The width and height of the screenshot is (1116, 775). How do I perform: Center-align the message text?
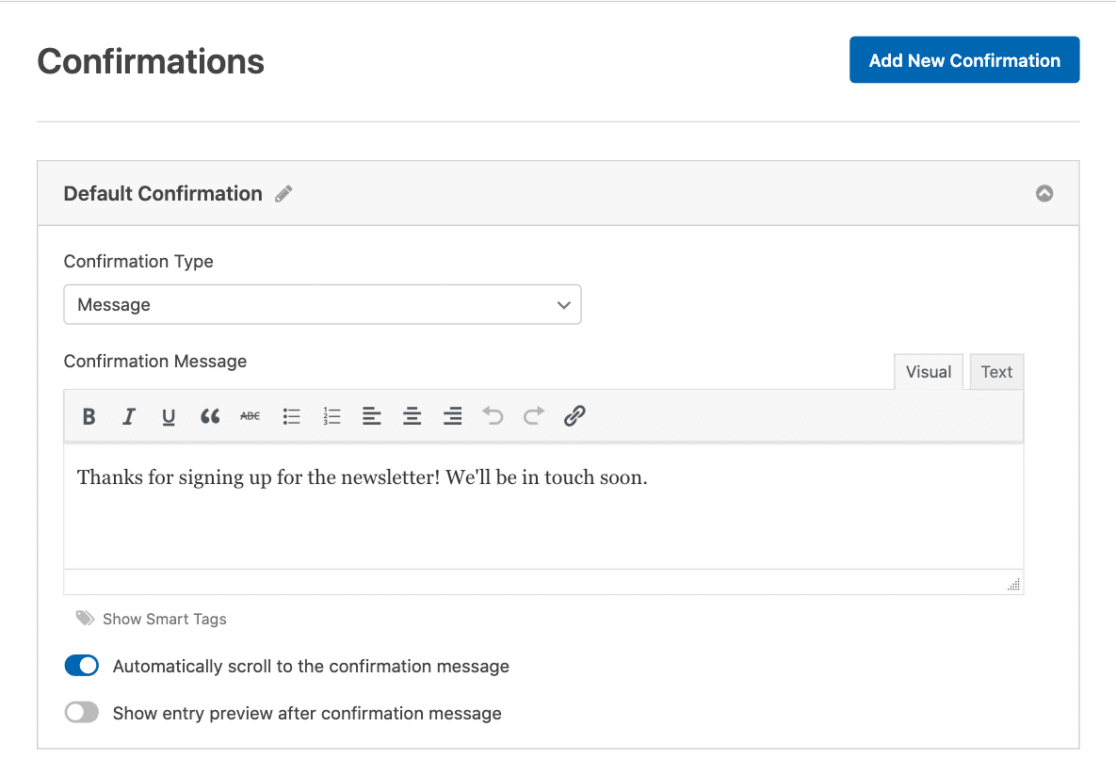[412, 416]
